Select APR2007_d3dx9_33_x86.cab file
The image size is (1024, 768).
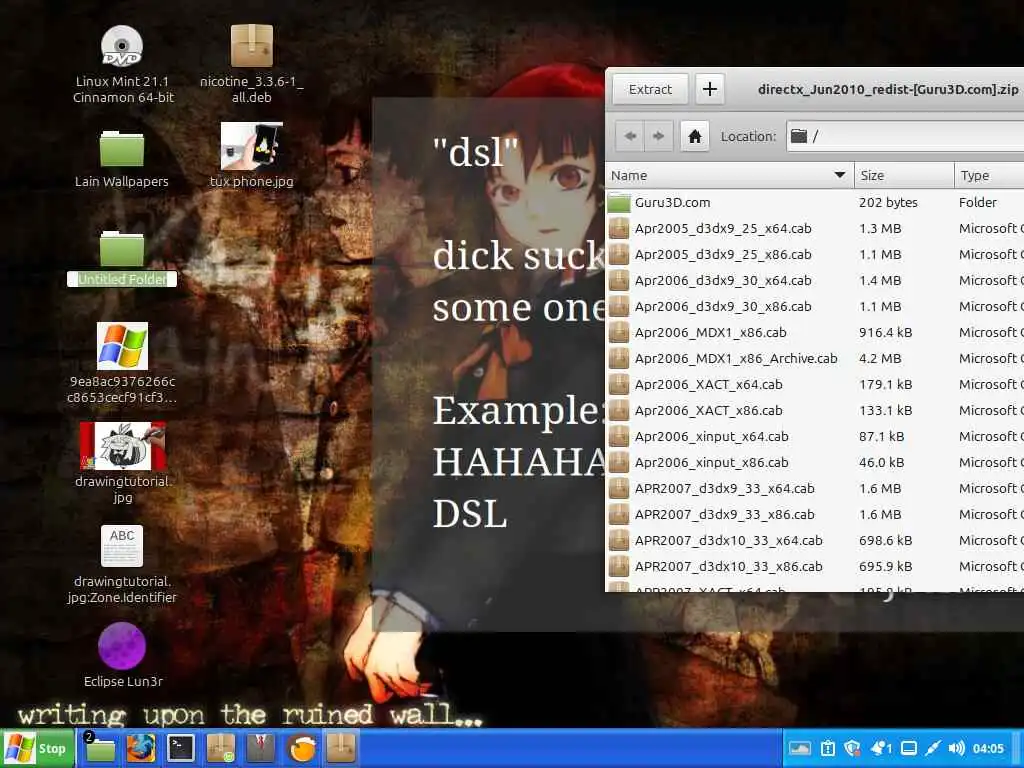pos(815,515)
